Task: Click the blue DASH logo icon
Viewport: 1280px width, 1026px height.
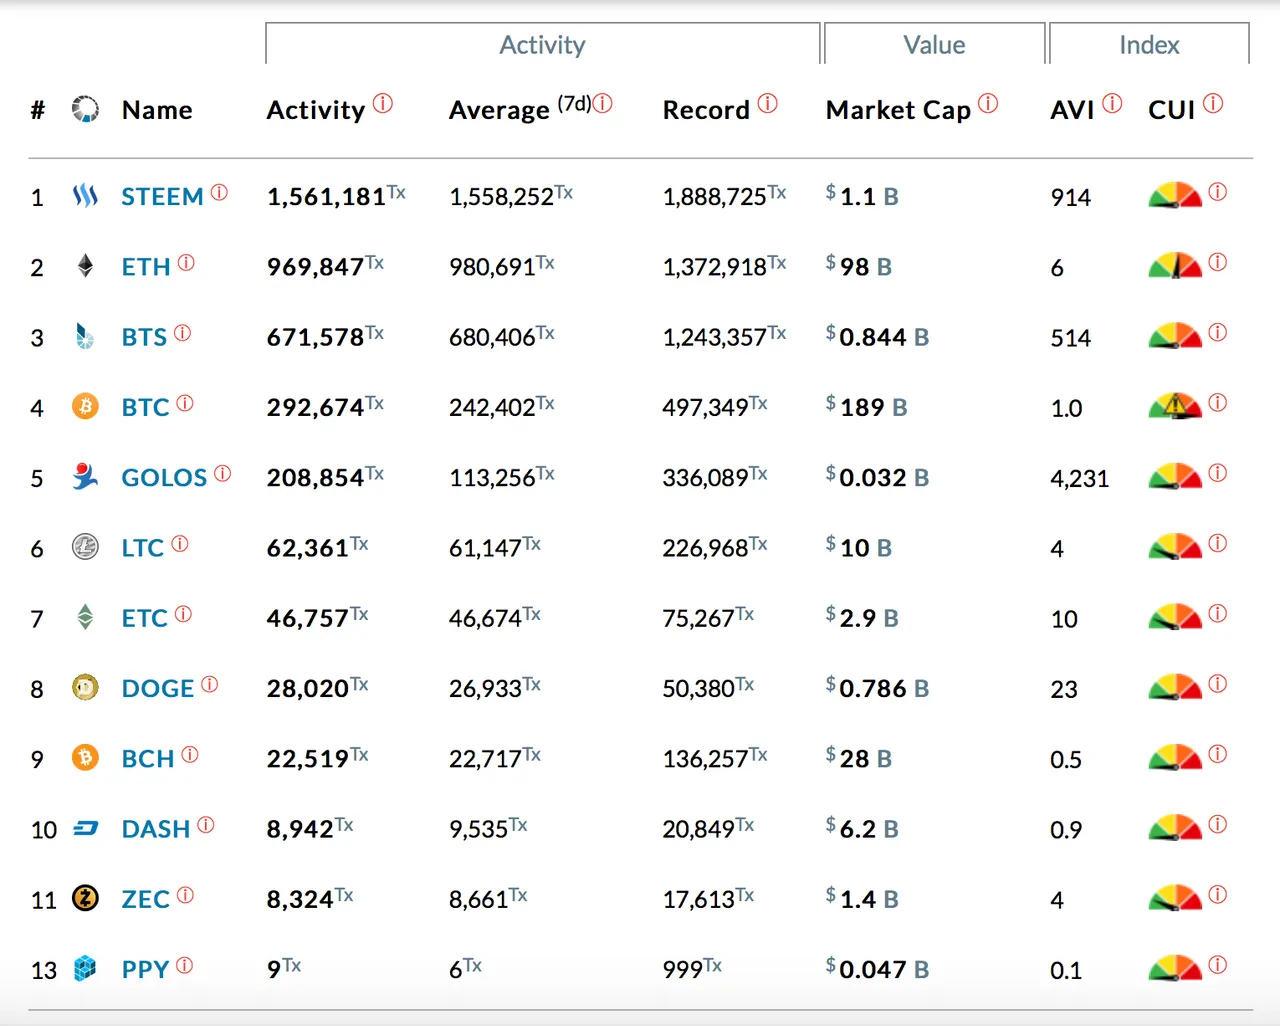Action: click(86, 828)
